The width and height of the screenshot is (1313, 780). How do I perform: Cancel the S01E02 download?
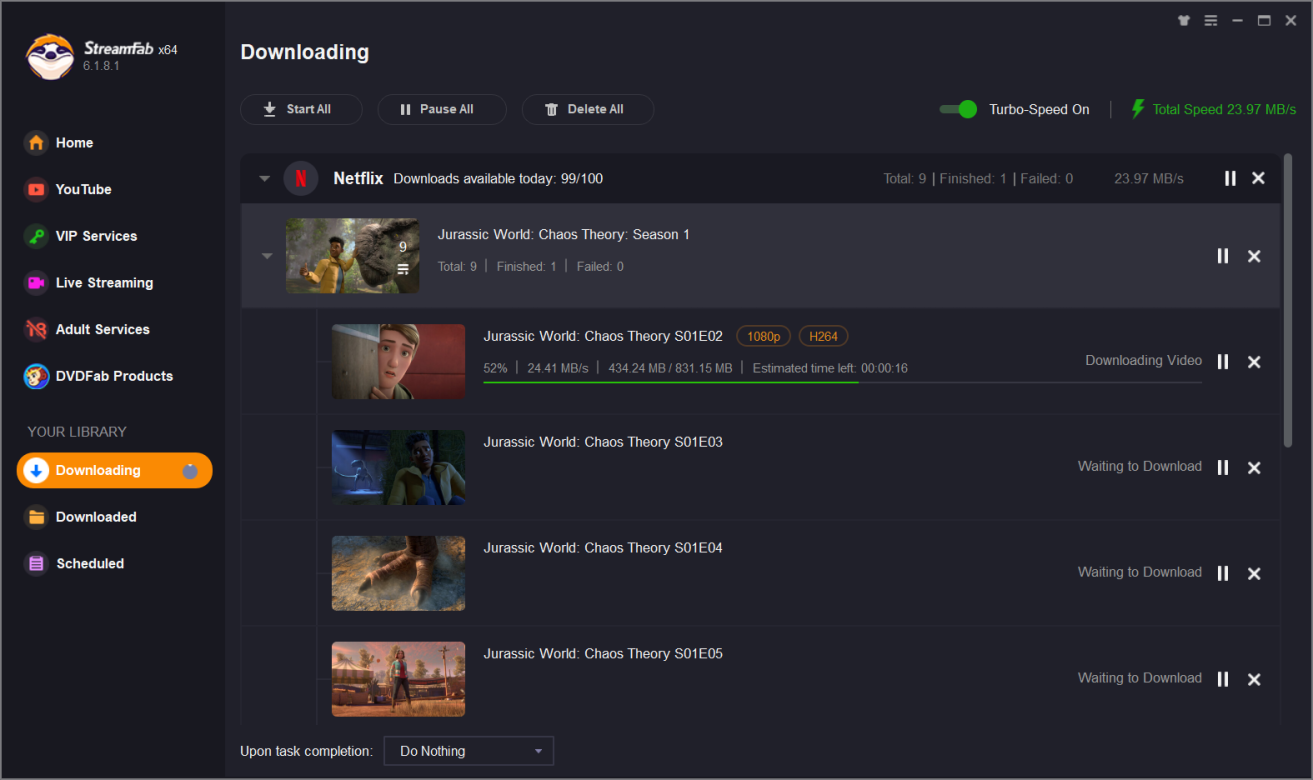point(1254,362)
